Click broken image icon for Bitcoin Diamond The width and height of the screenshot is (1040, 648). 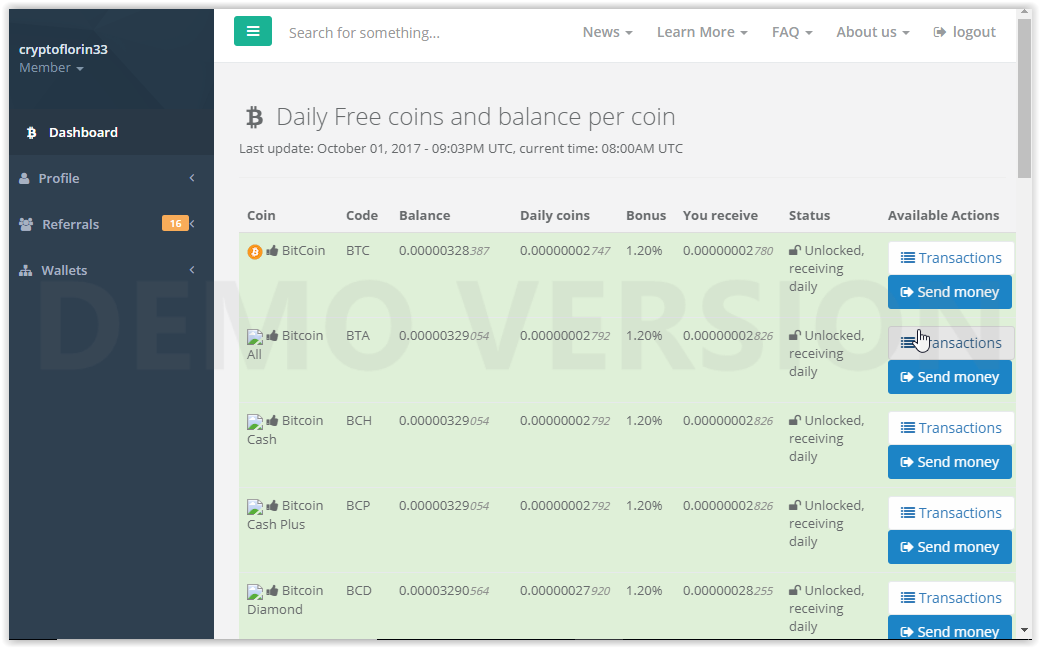[x=255, y=592]
